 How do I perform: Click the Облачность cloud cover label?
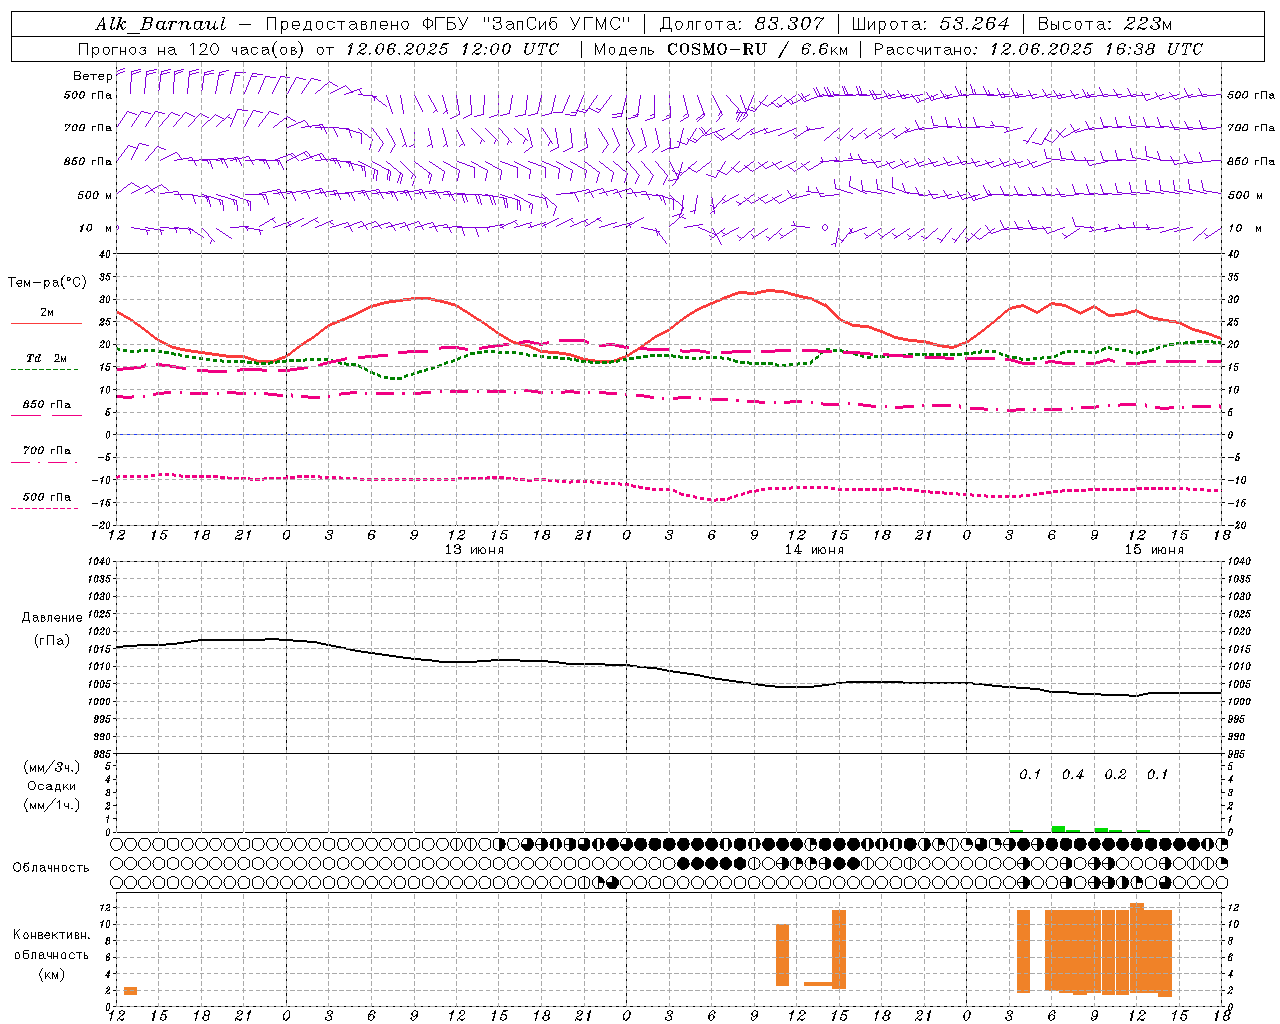click(51, 868)
